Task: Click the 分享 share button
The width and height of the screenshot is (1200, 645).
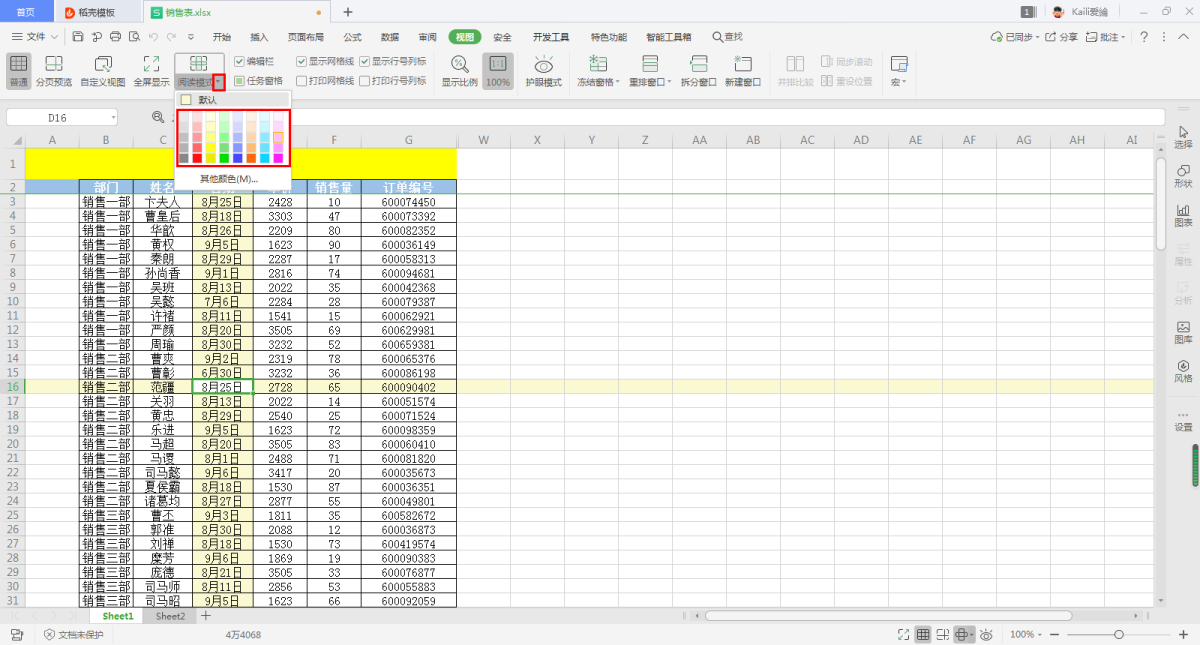Action: tap(1062, 37)
